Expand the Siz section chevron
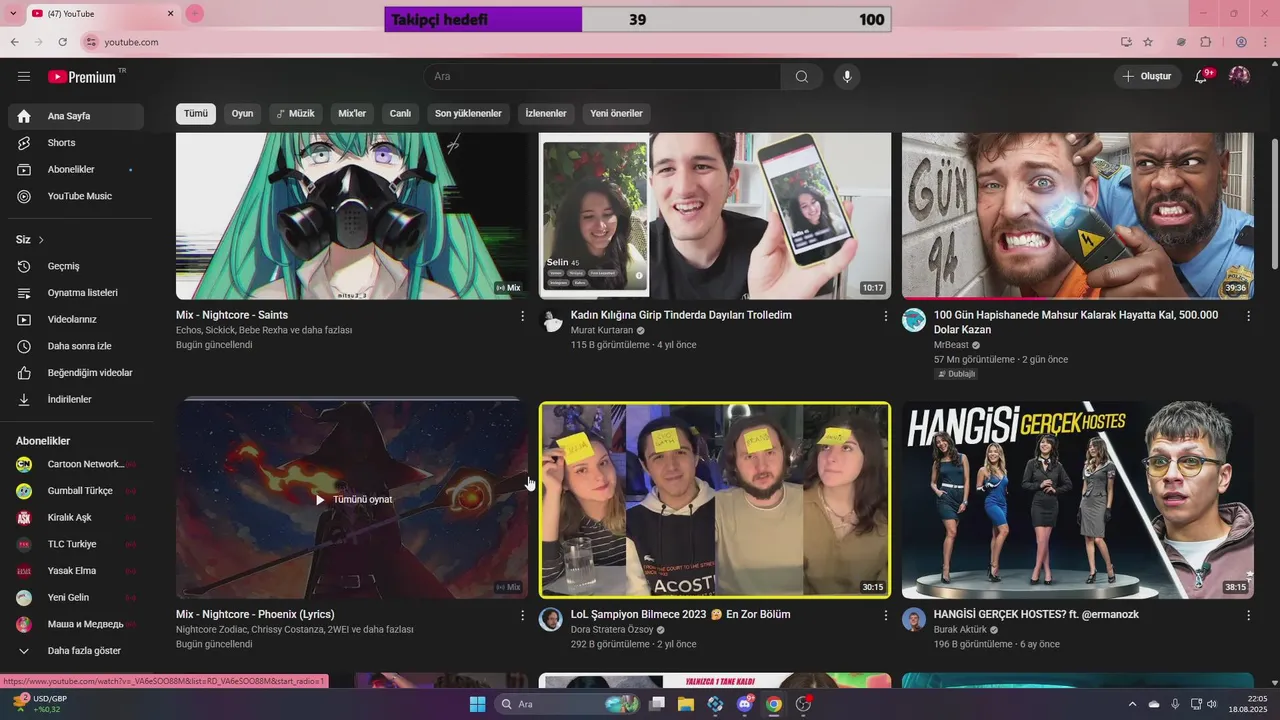Viewport: 1280px width, 720px height. (x=41, y=240)
